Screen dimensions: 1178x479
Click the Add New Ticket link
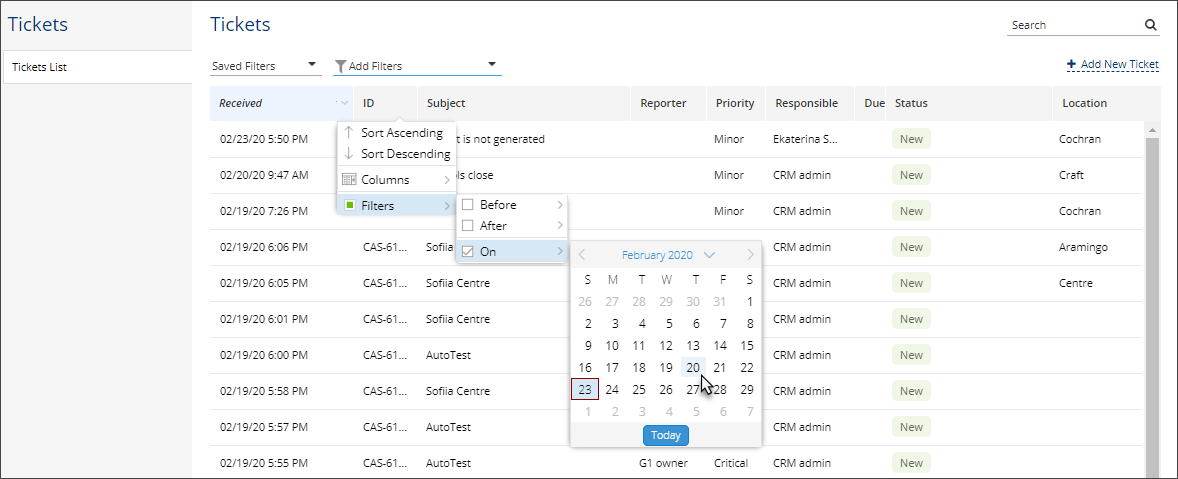(1113, 65)
